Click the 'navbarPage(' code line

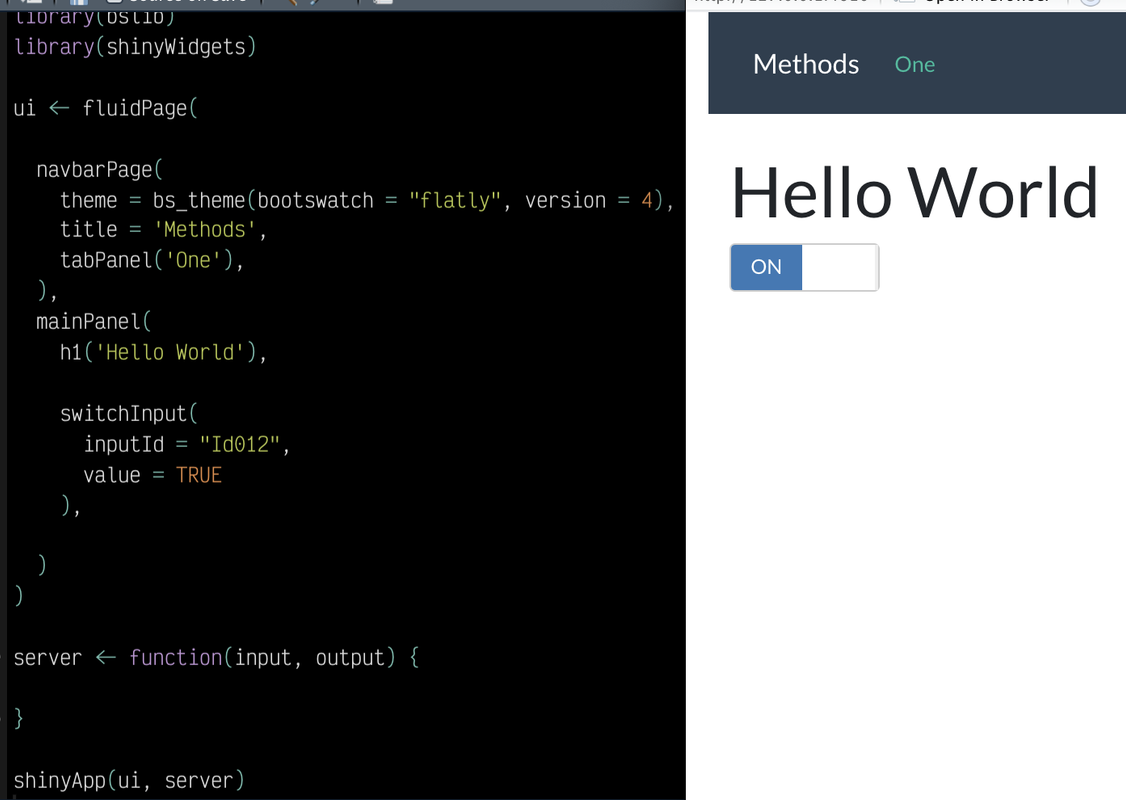coord(100,170)
